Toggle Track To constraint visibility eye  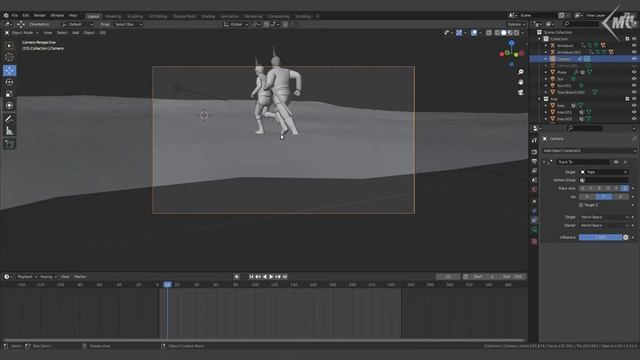616,162
